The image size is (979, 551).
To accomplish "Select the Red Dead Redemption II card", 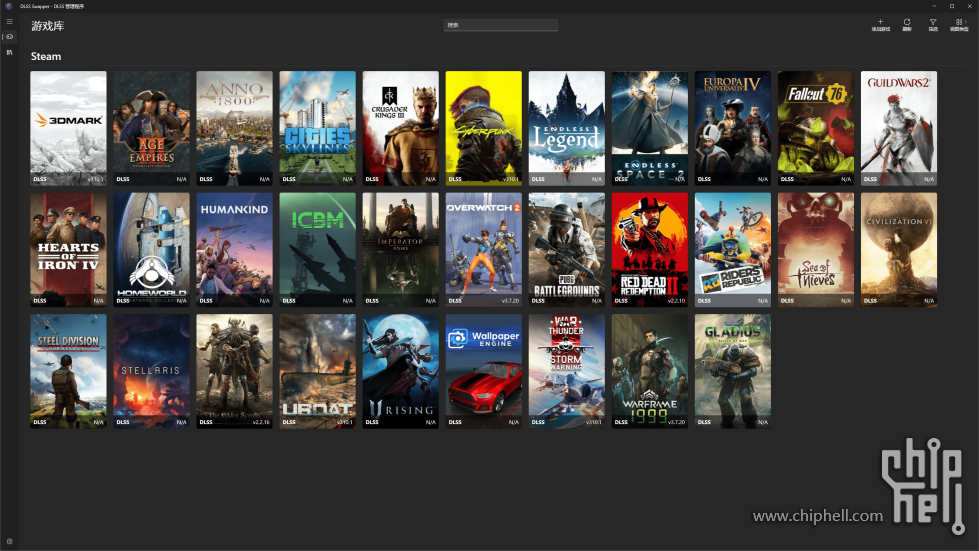I will (x=649, y=250).
